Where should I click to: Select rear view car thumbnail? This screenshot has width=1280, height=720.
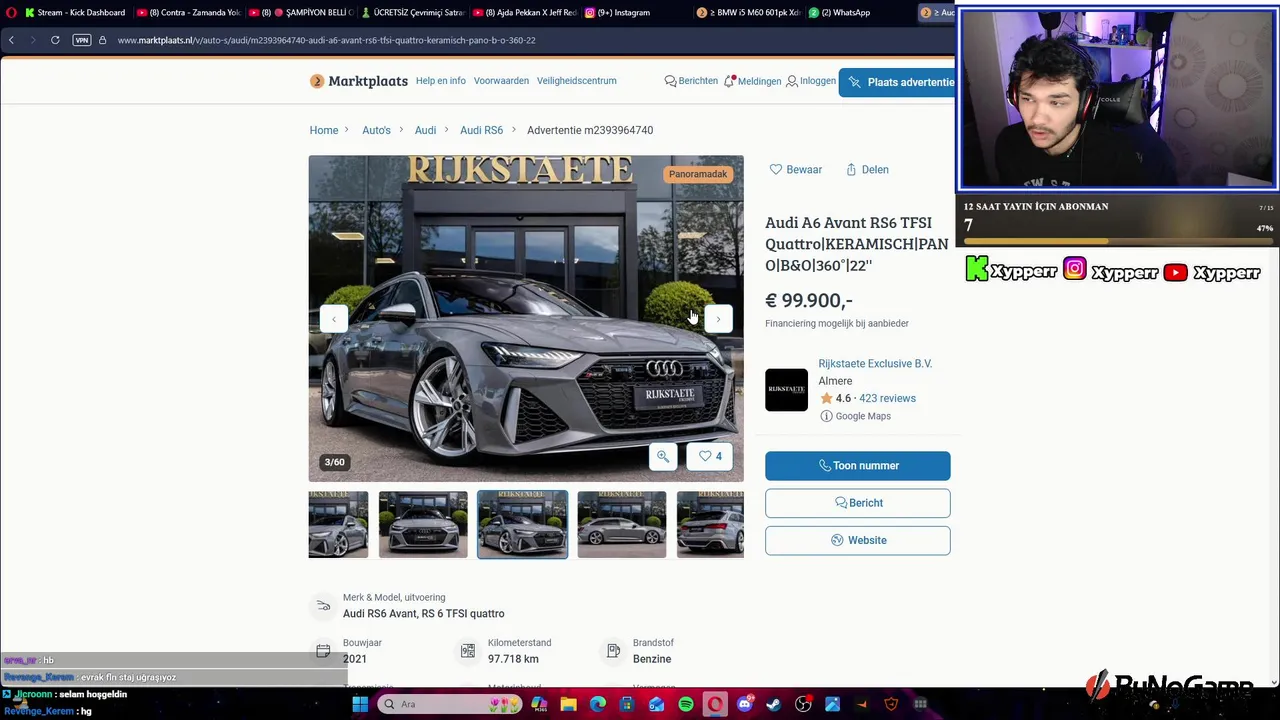[x=710, y=524]
